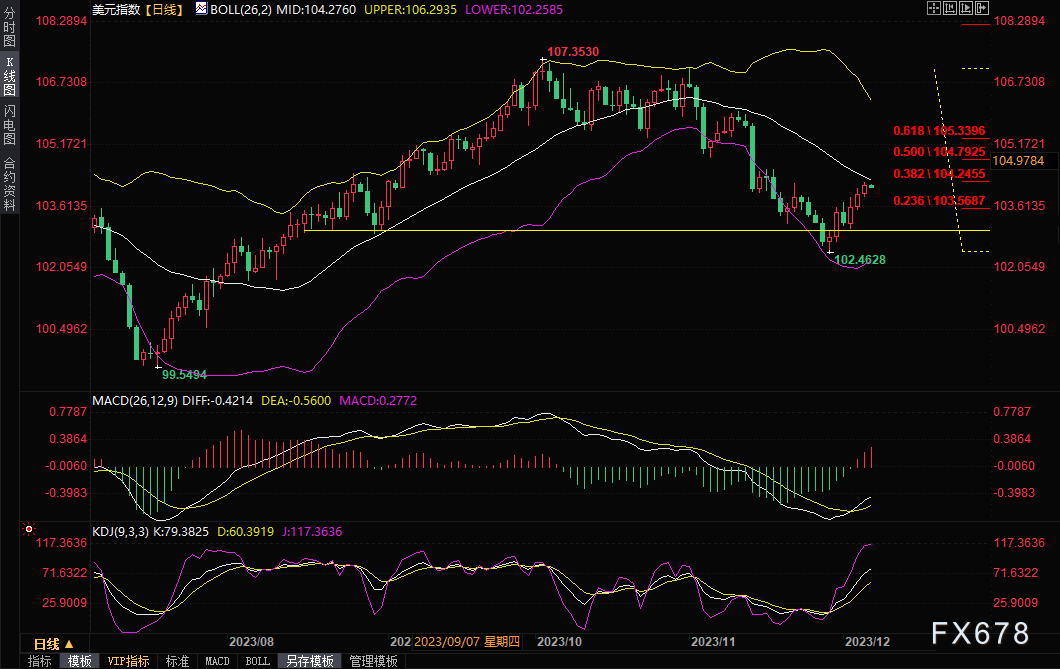Viewport: 1060px width, 669px height.
Task: Click the play-forward axis icon at top right
Action: [x=966, y=8]
